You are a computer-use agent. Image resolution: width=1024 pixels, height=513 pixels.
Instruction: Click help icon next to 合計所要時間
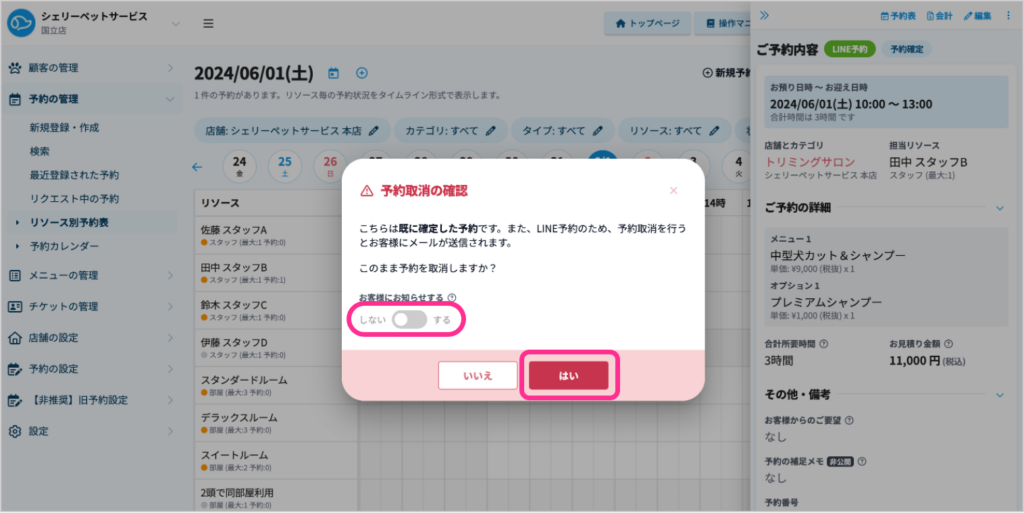[842, 343]
